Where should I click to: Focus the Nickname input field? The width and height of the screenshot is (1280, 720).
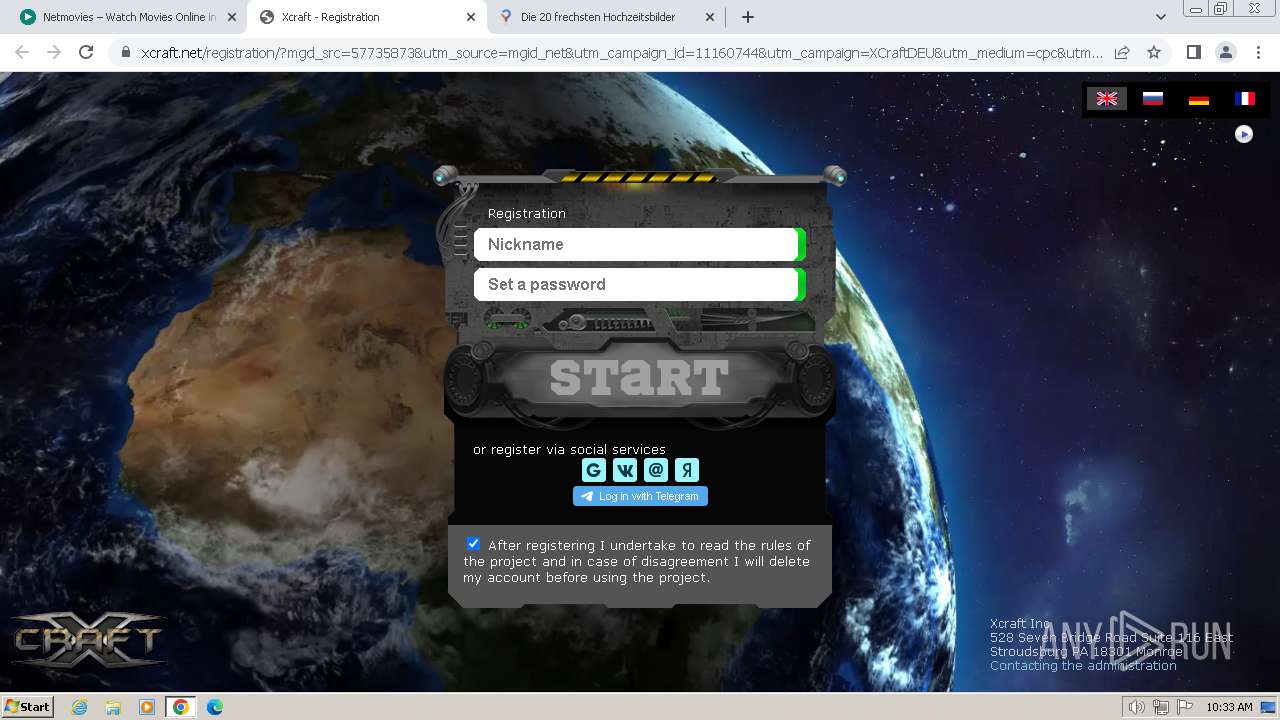636,244
